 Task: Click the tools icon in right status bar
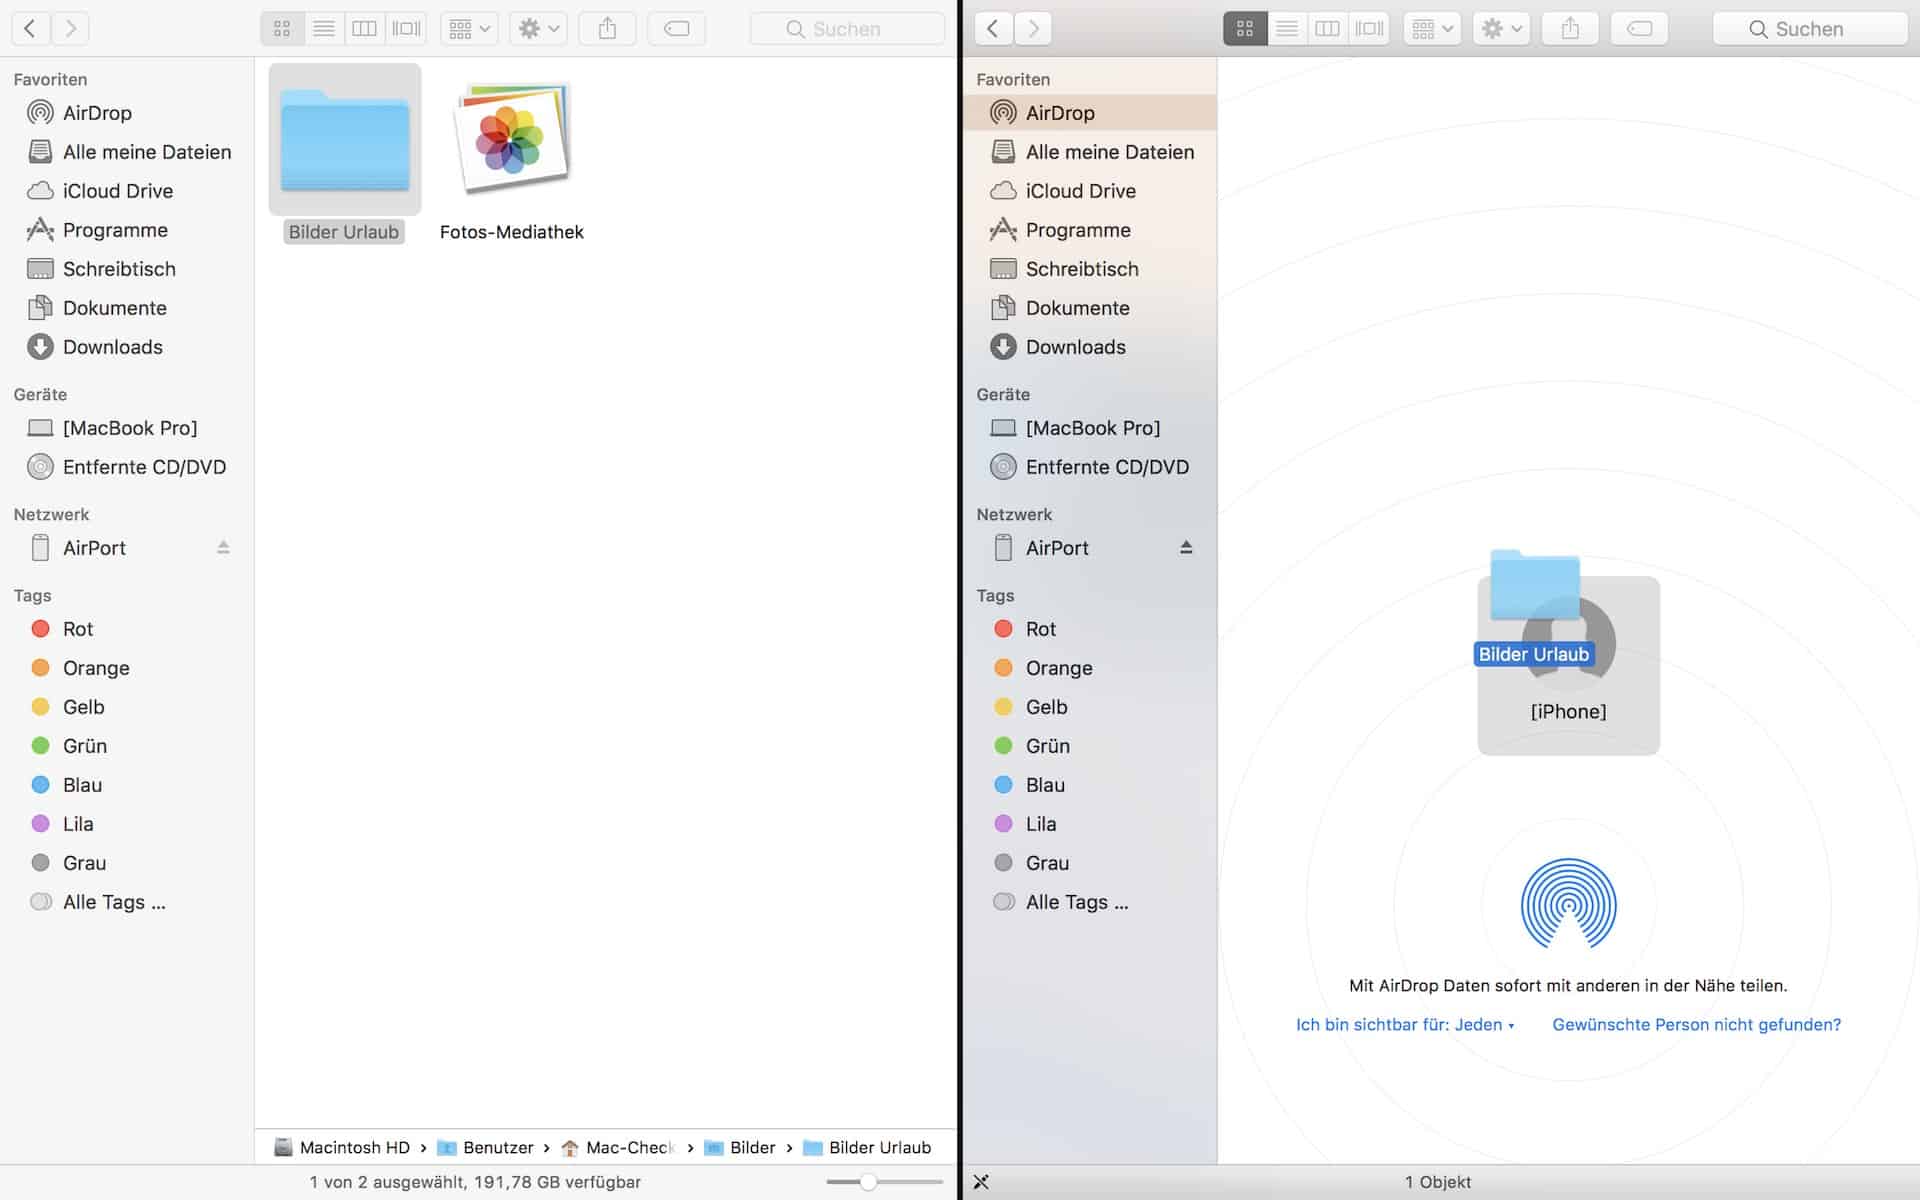(x=981, y=1182)
